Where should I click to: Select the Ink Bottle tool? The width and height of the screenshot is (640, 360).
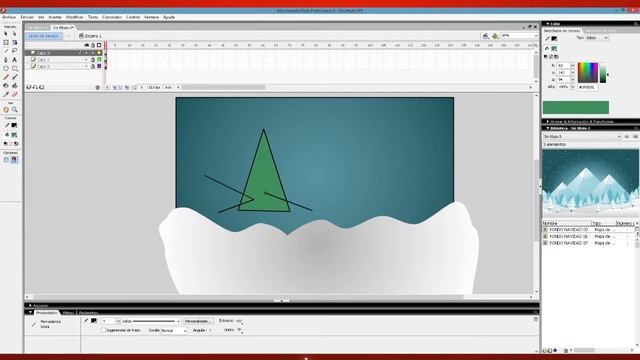(6, 86)
